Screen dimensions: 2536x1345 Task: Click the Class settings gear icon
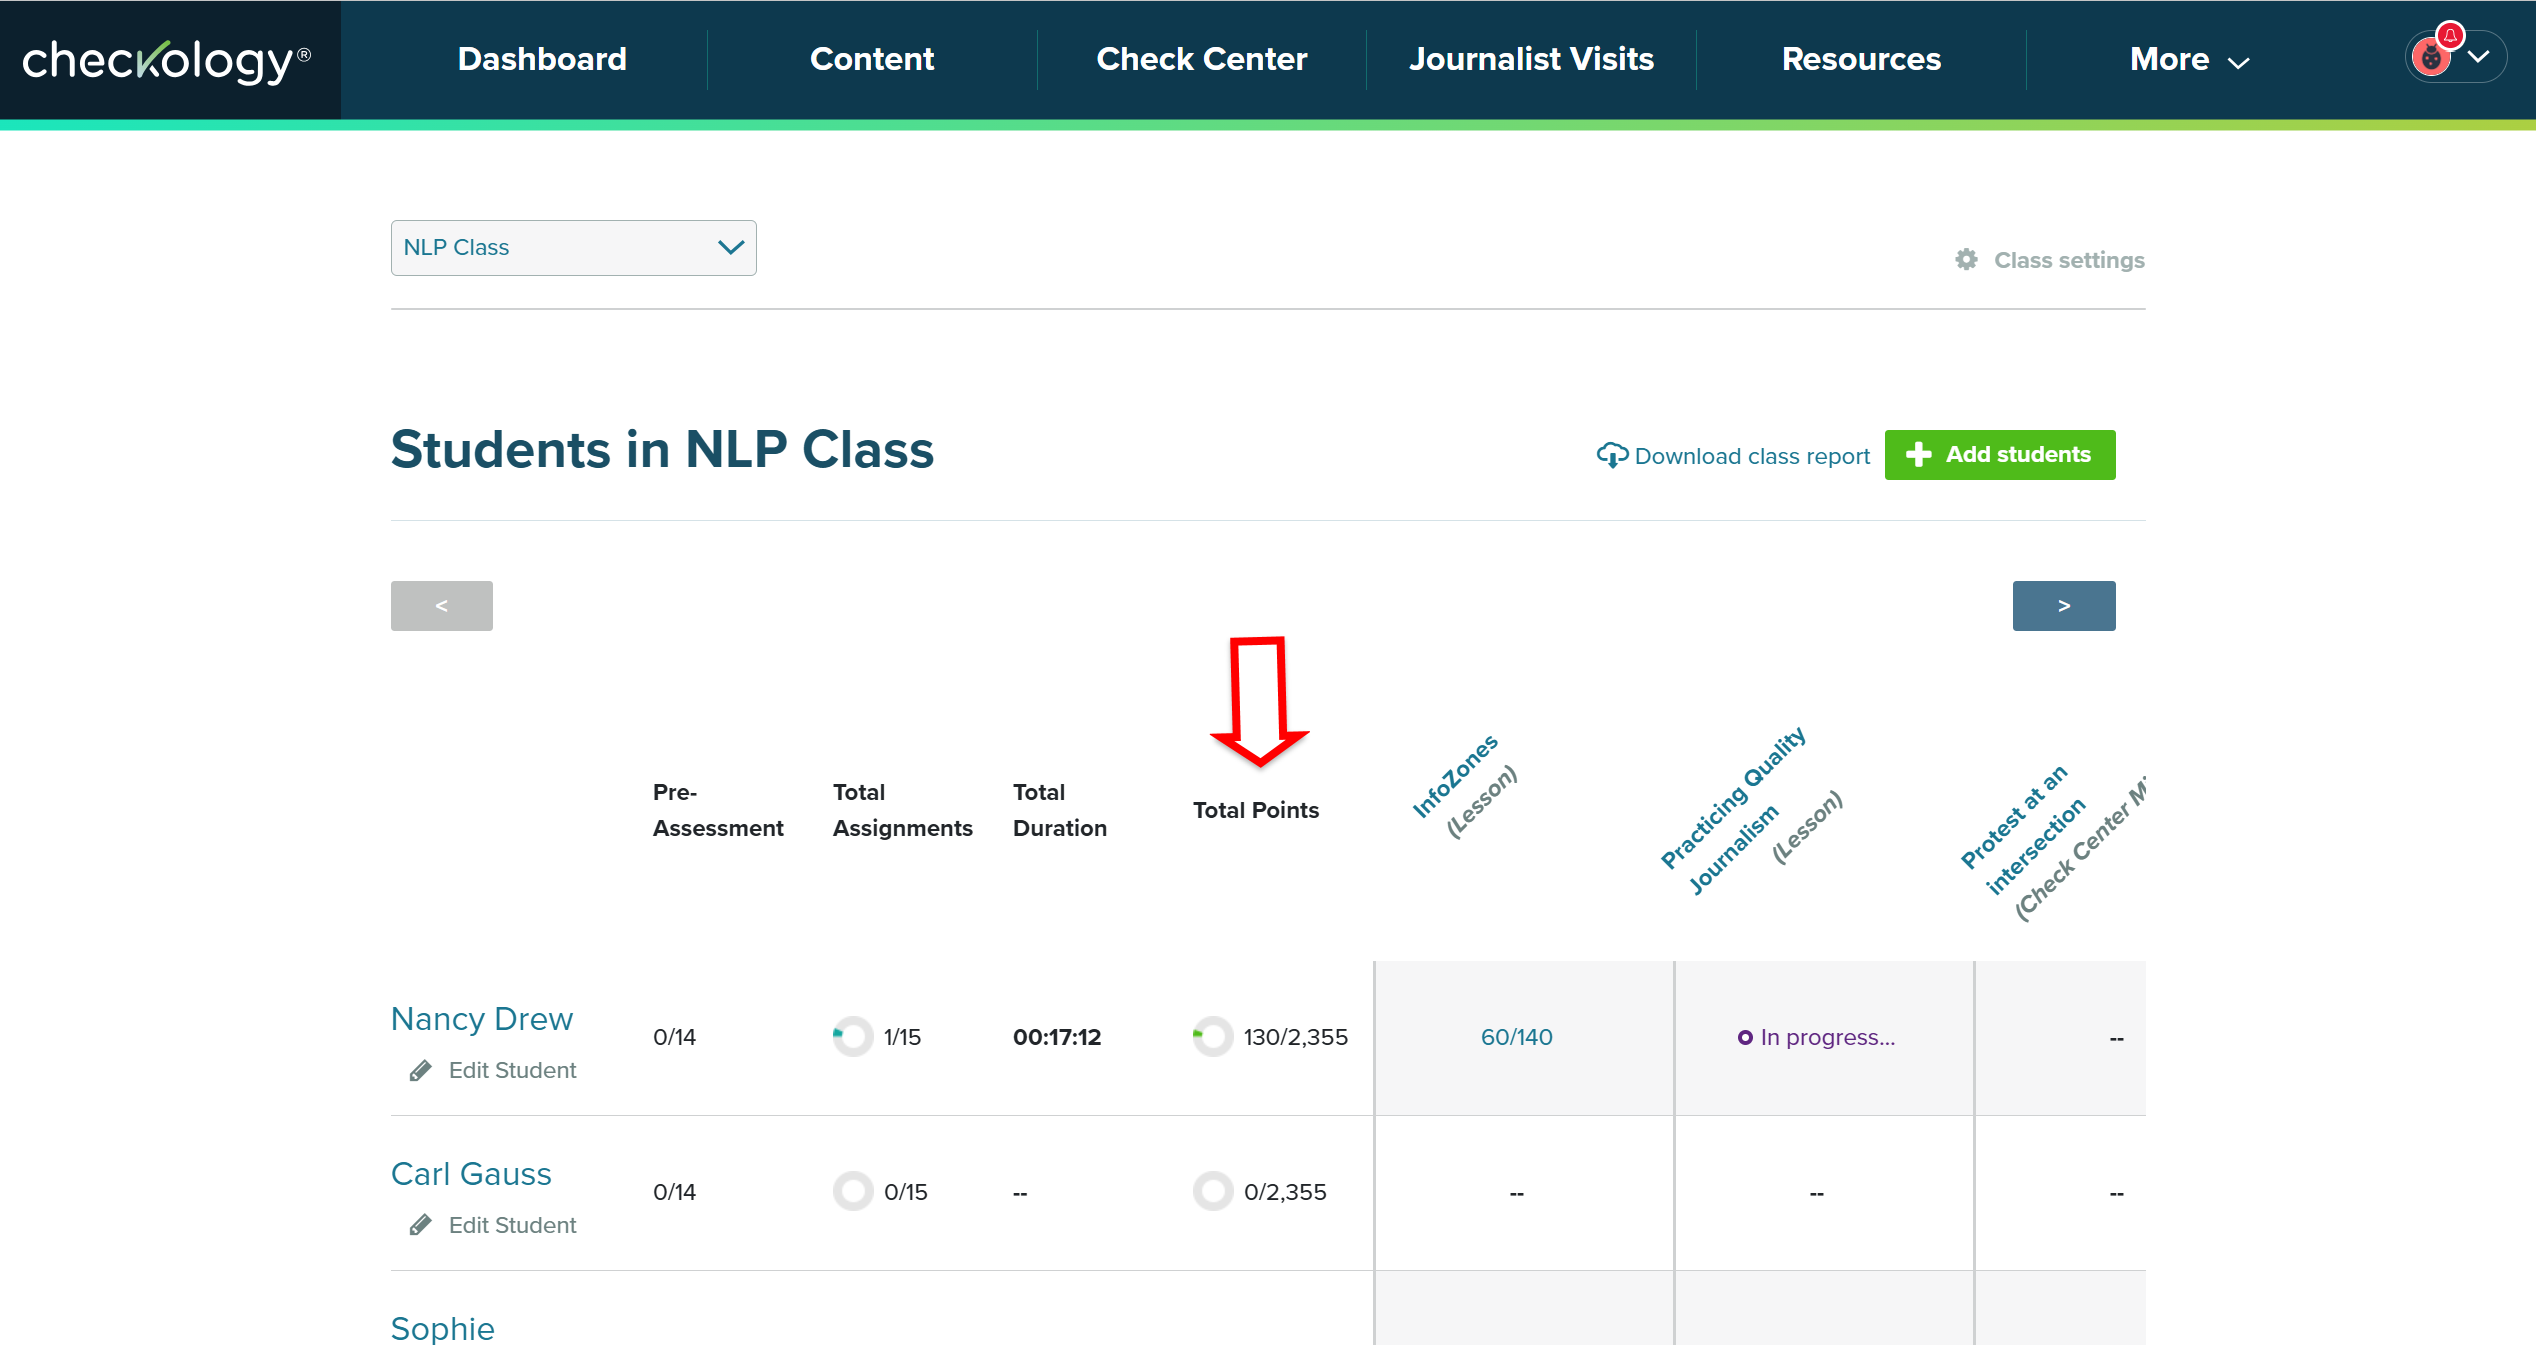pyautogui.click(x=1966, y=260)
